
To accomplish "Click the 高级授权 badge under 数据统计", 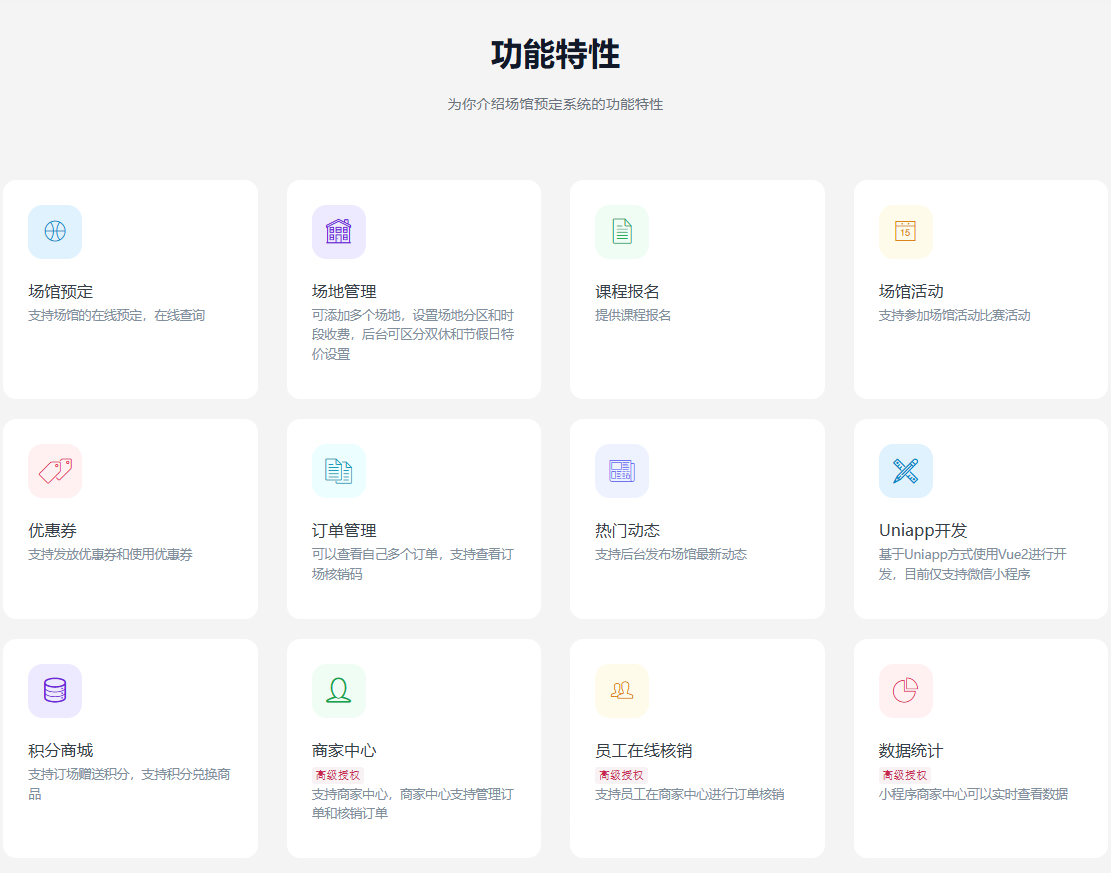I will point(904,775).
